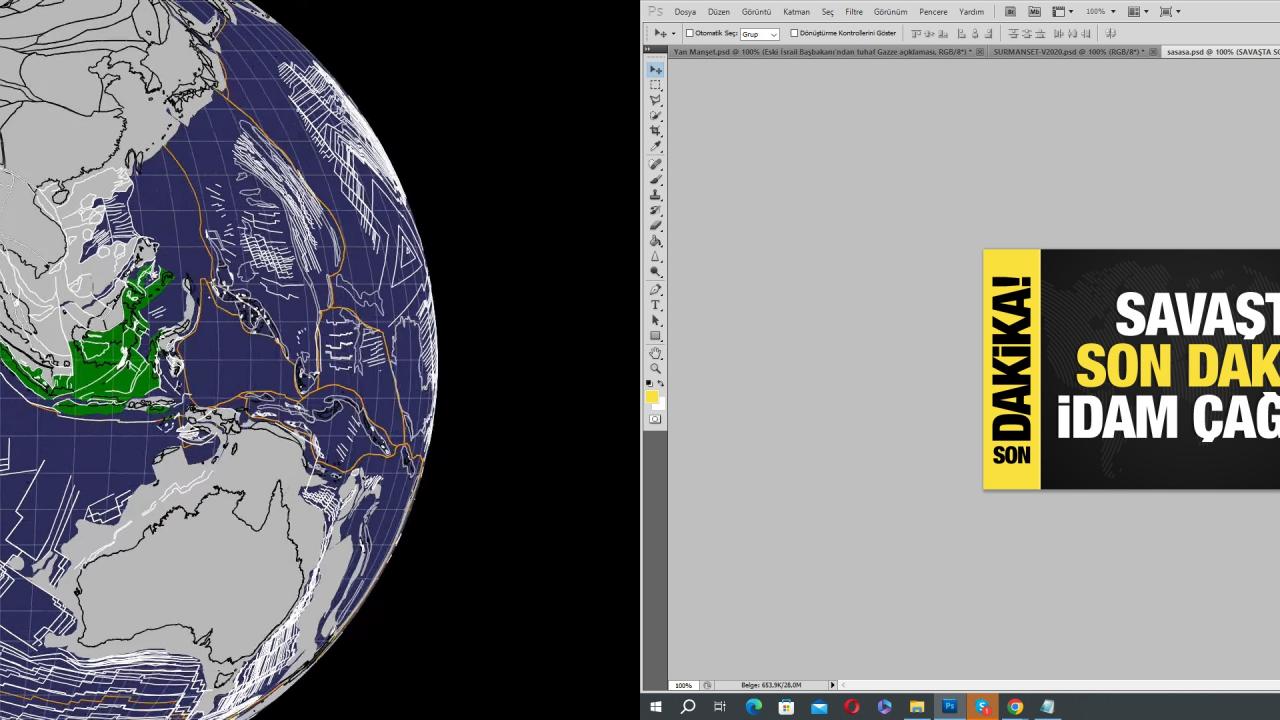
Task: Select the Pen tool
Action: tap(655, 290)
